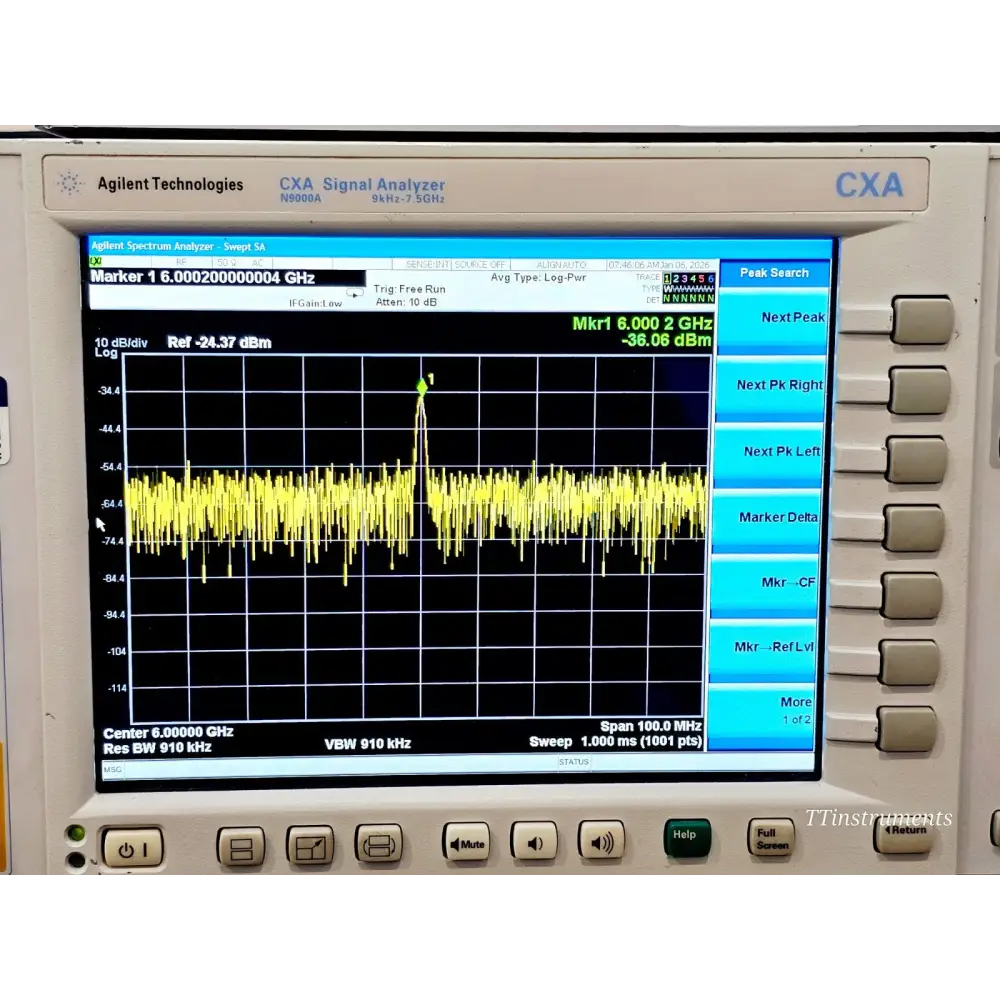Click the 'ALIGN AUTO' status indicator

point(561,265)
